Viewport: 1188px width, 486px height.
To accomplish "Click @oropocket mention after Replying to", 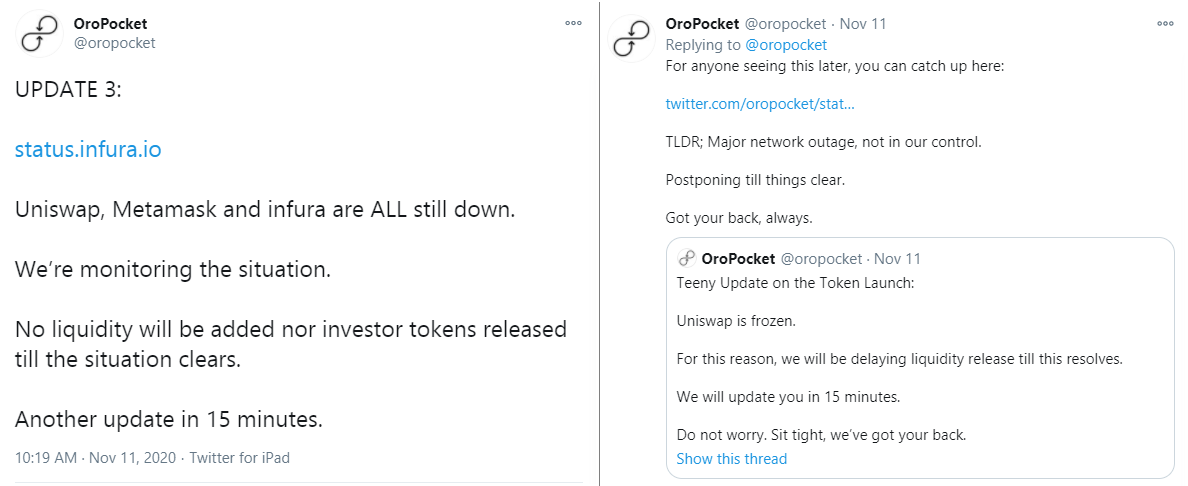I will [786, 45].
